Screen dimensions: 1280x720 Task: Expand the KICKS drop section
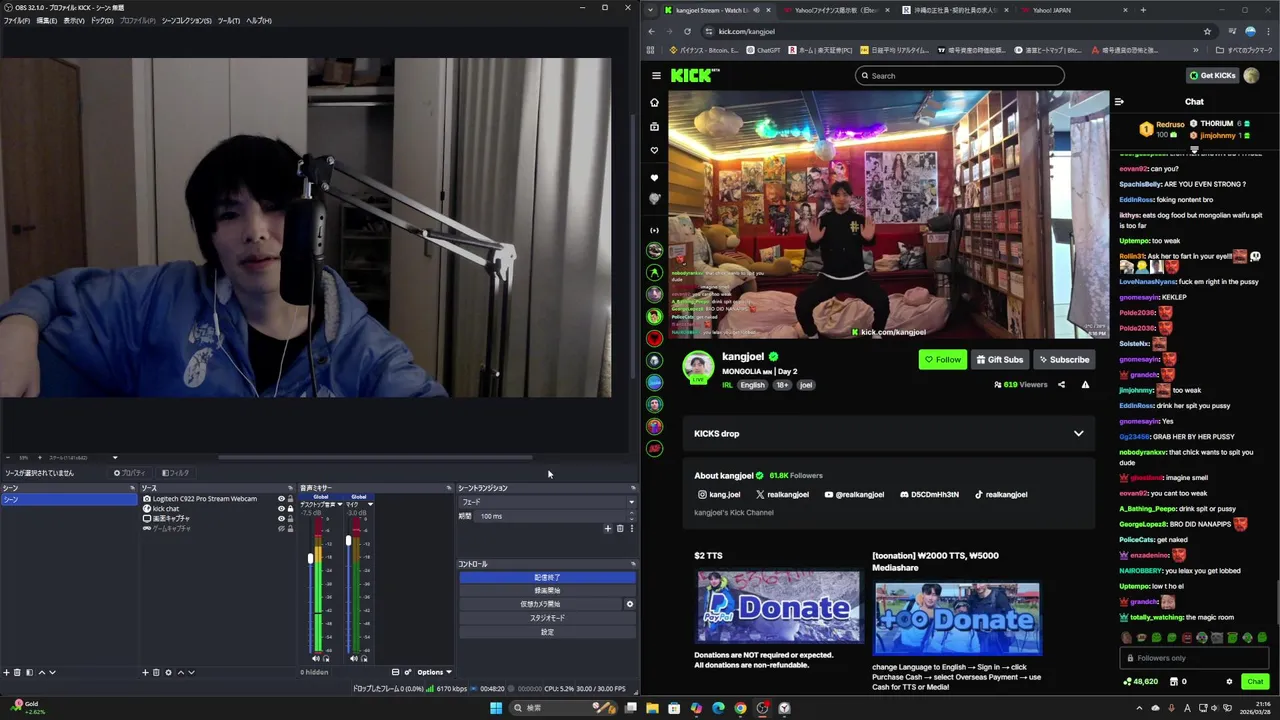coord(1078,433)
